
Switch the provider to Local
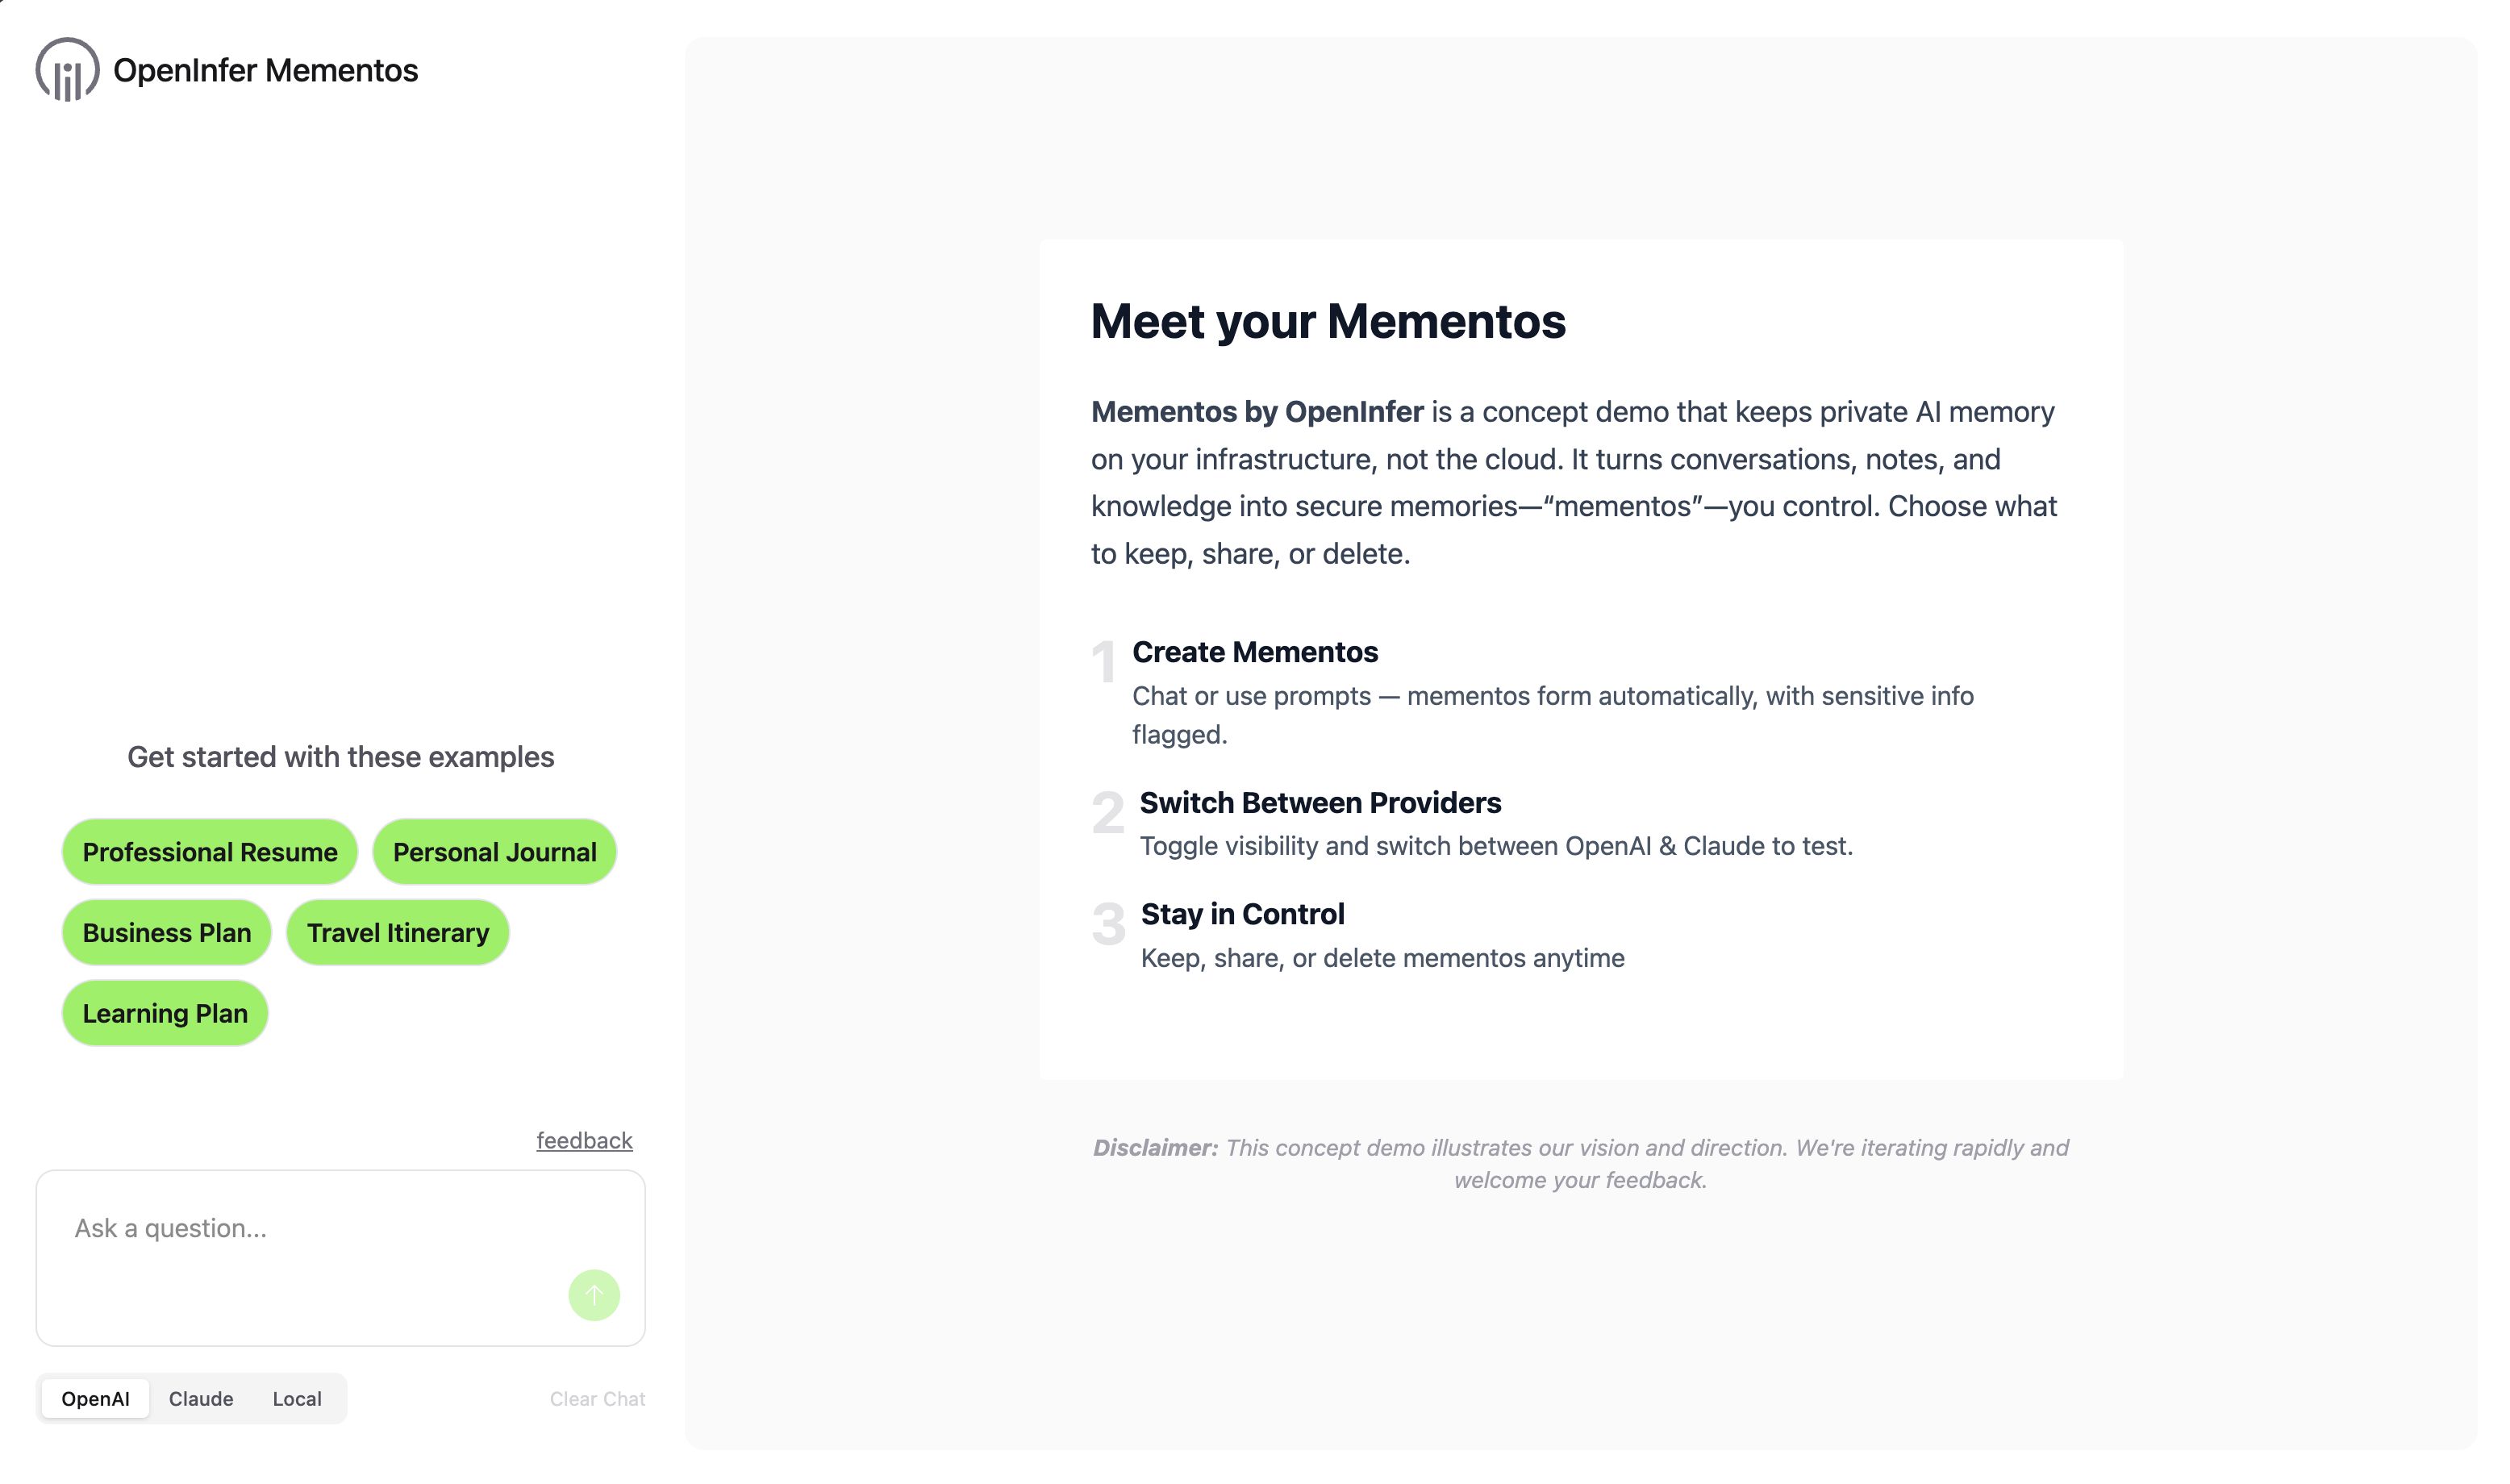tap(296, 1398)
